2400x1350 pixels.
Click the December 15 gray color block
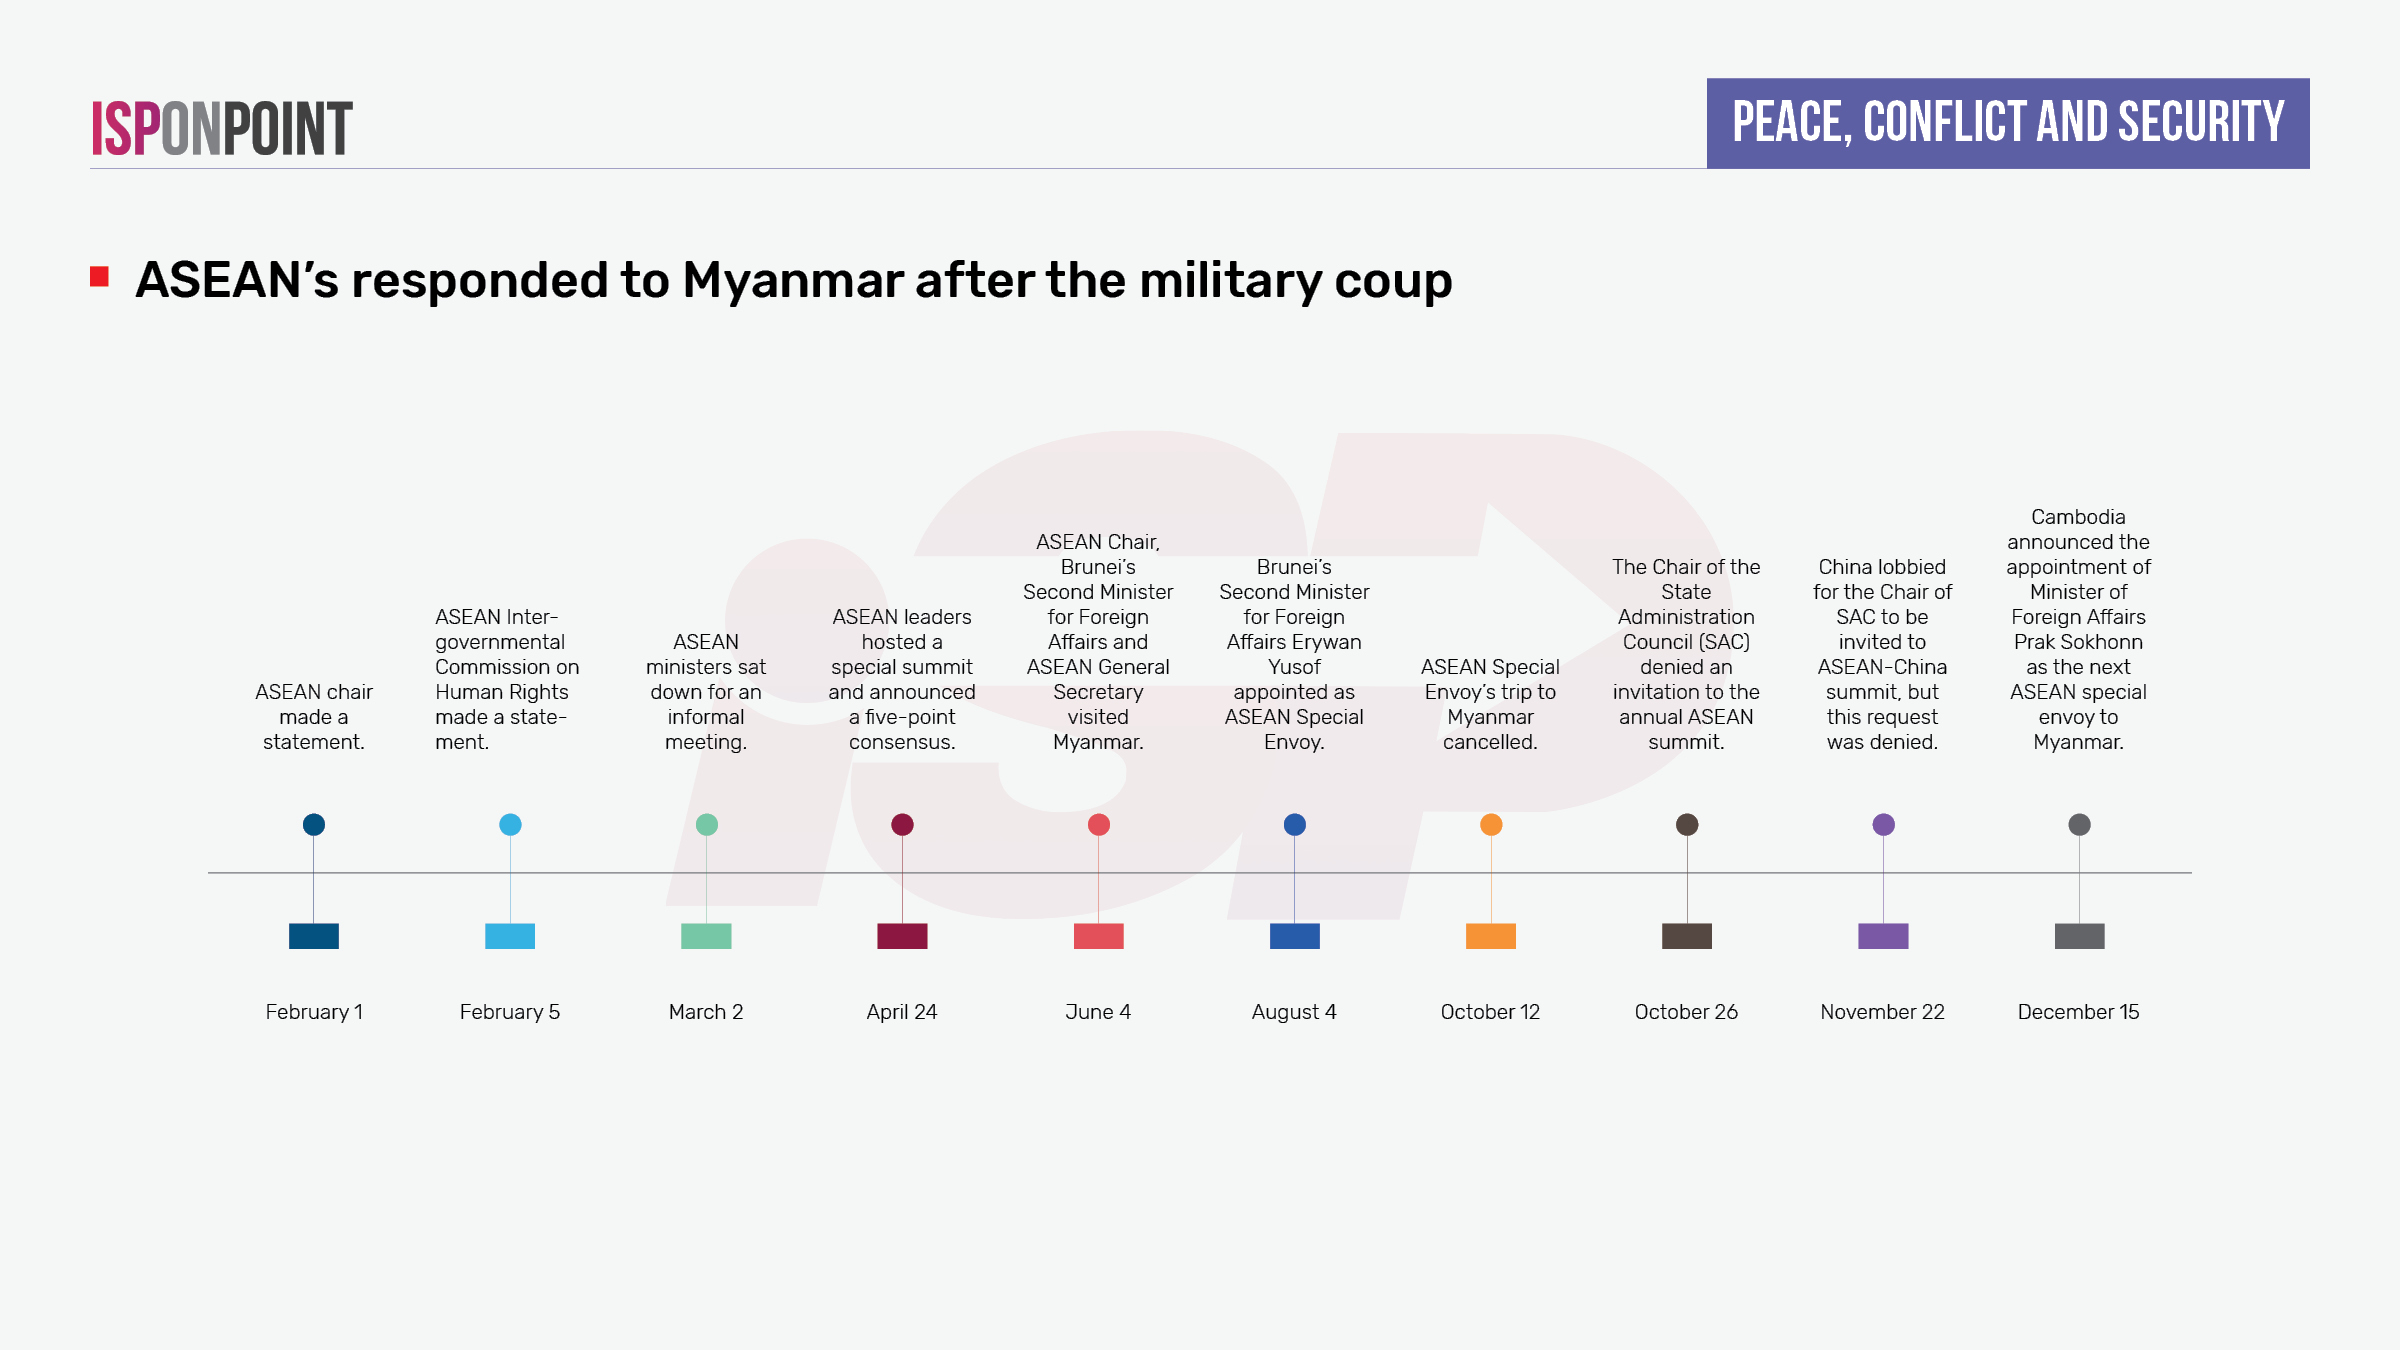click(2079, 936)
